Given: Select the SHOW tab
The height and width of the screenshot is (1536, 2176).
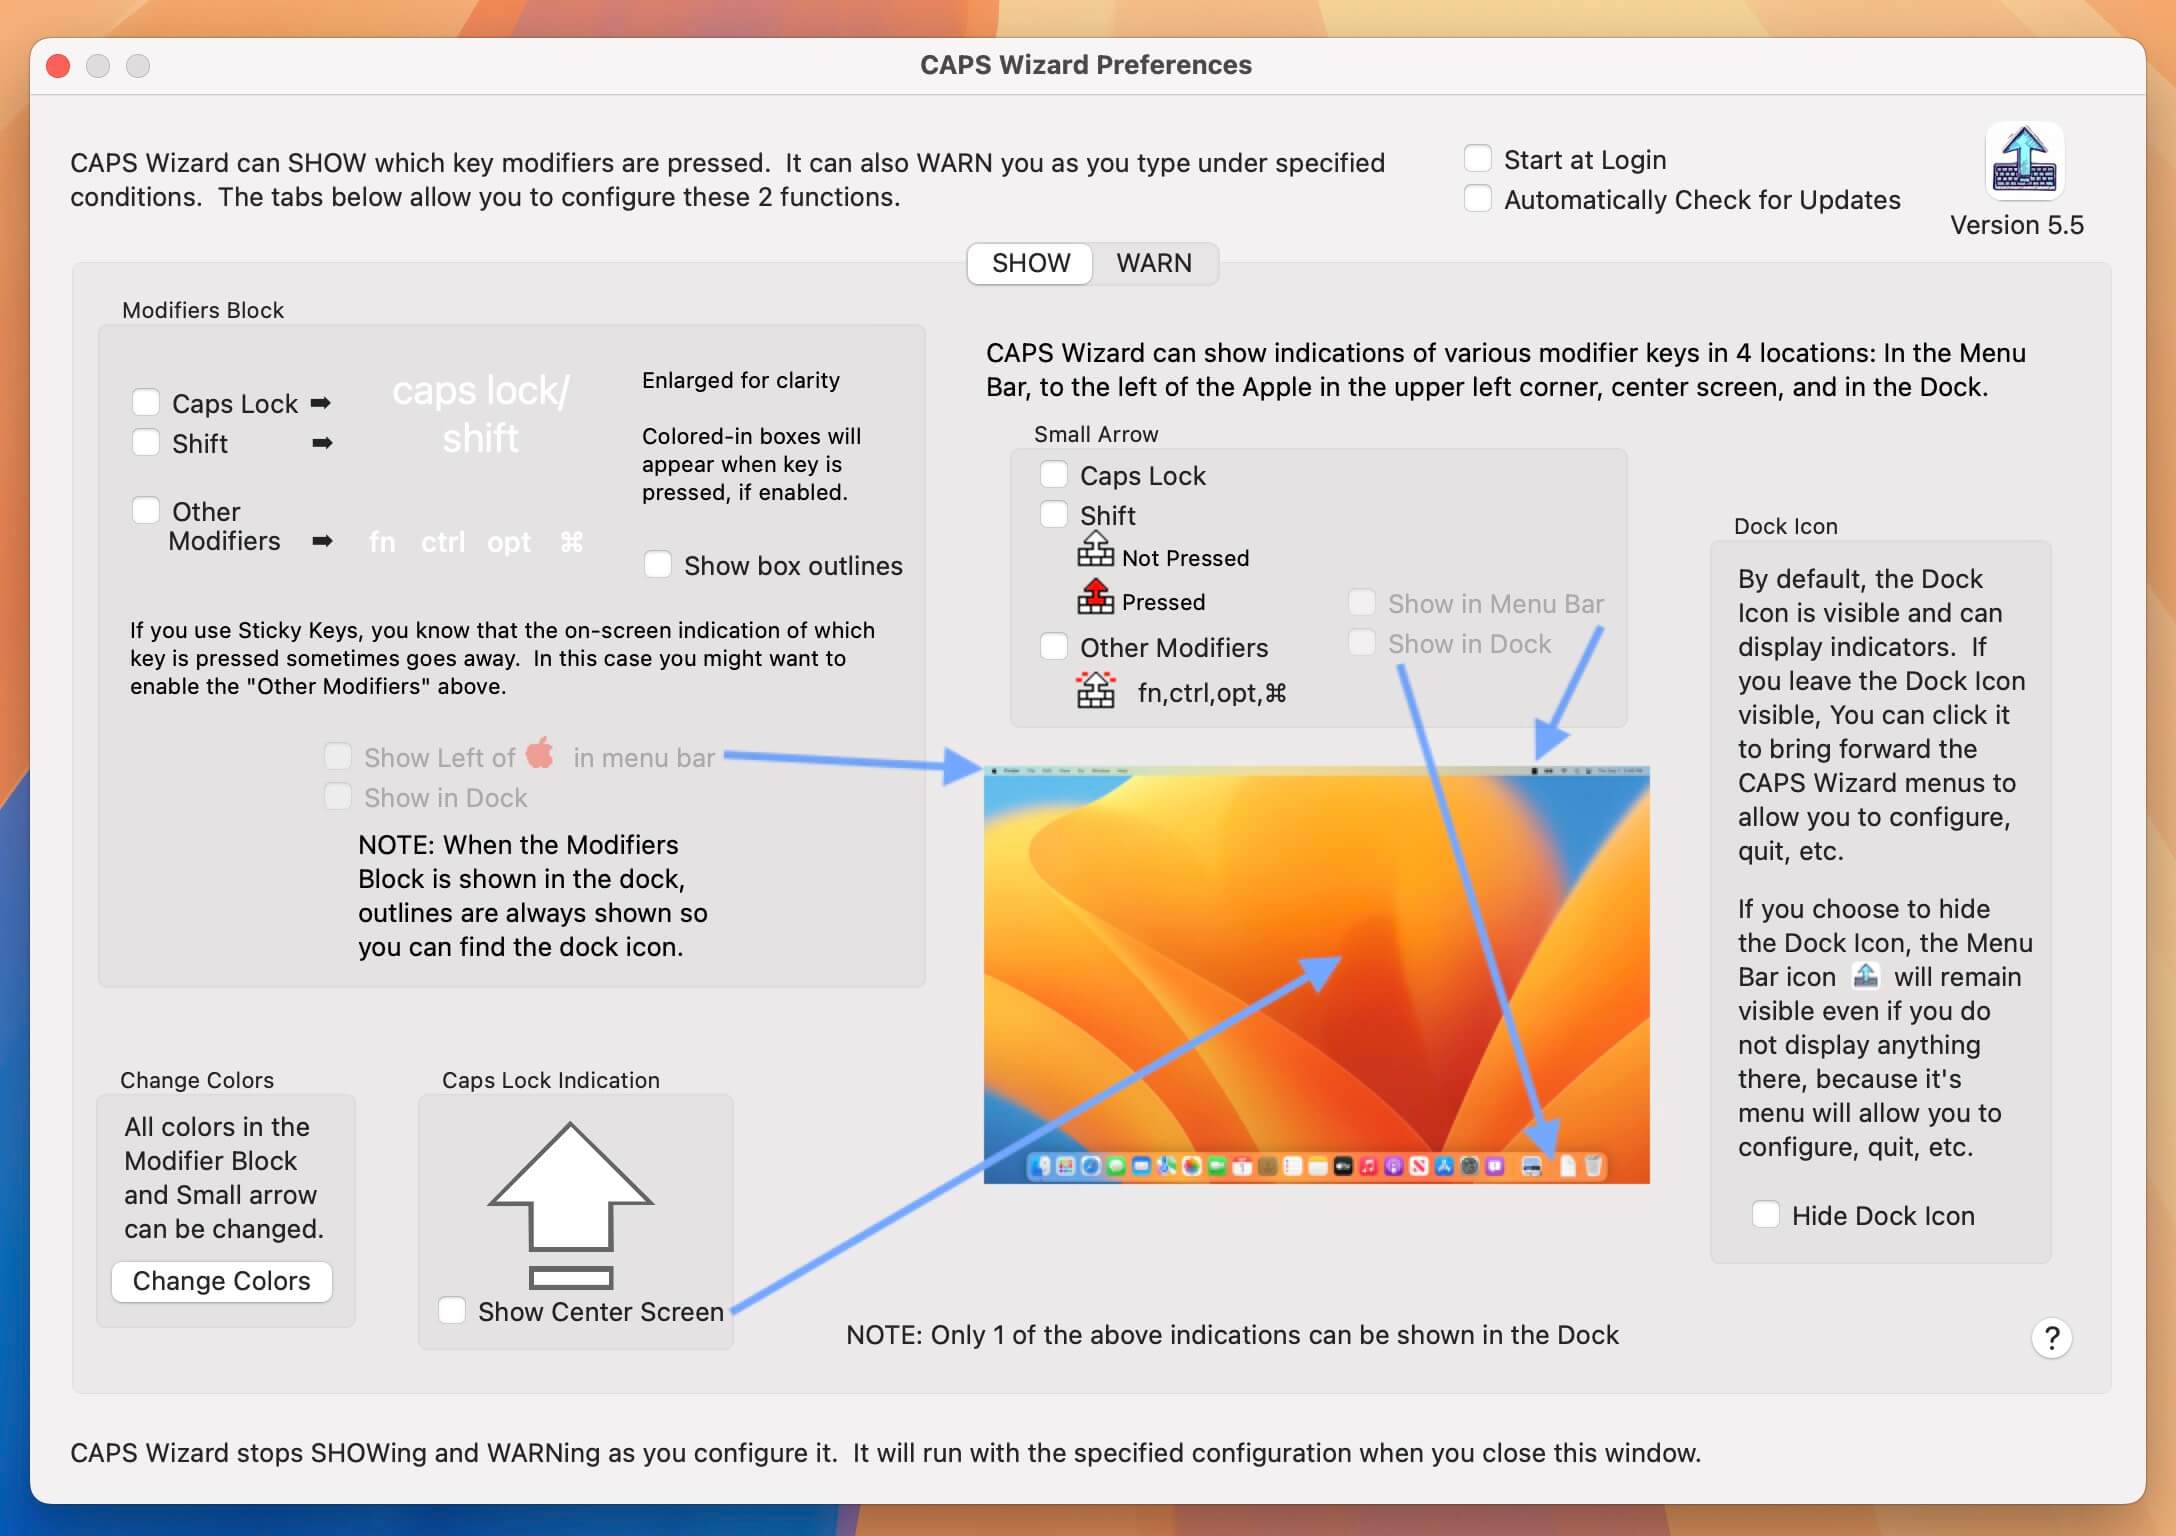Looking at the screenshot, I should coord(1031,263).
